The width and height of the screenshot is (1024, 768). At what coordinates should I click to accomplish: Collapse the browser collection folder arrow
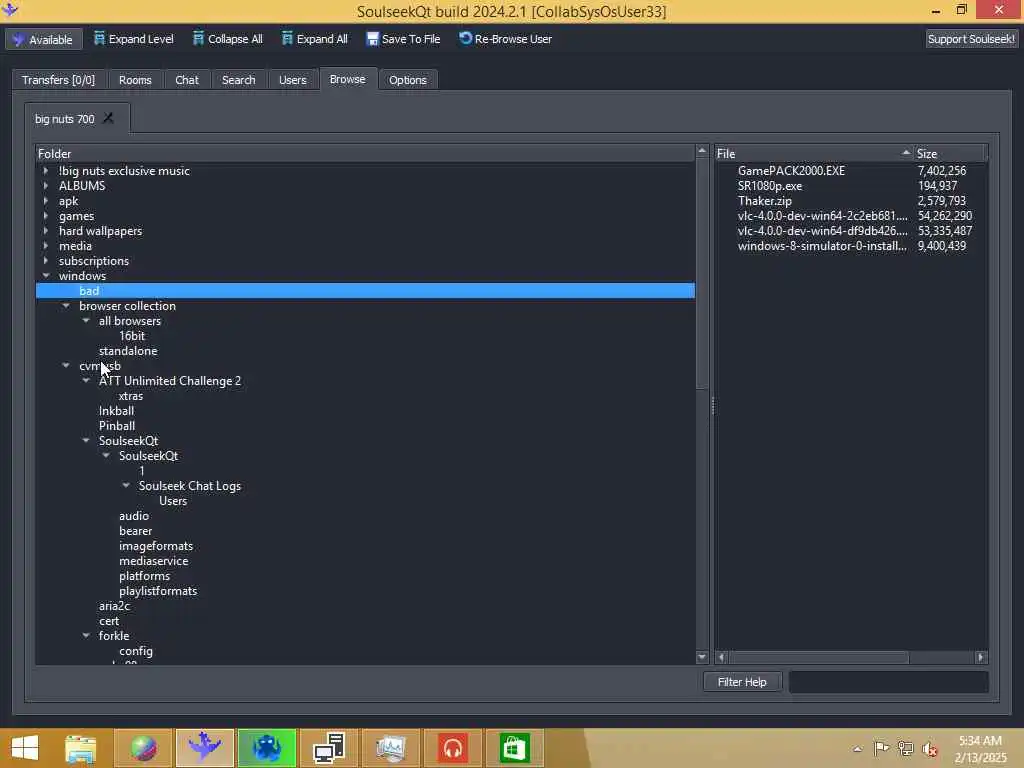click(x=66, y=306)
